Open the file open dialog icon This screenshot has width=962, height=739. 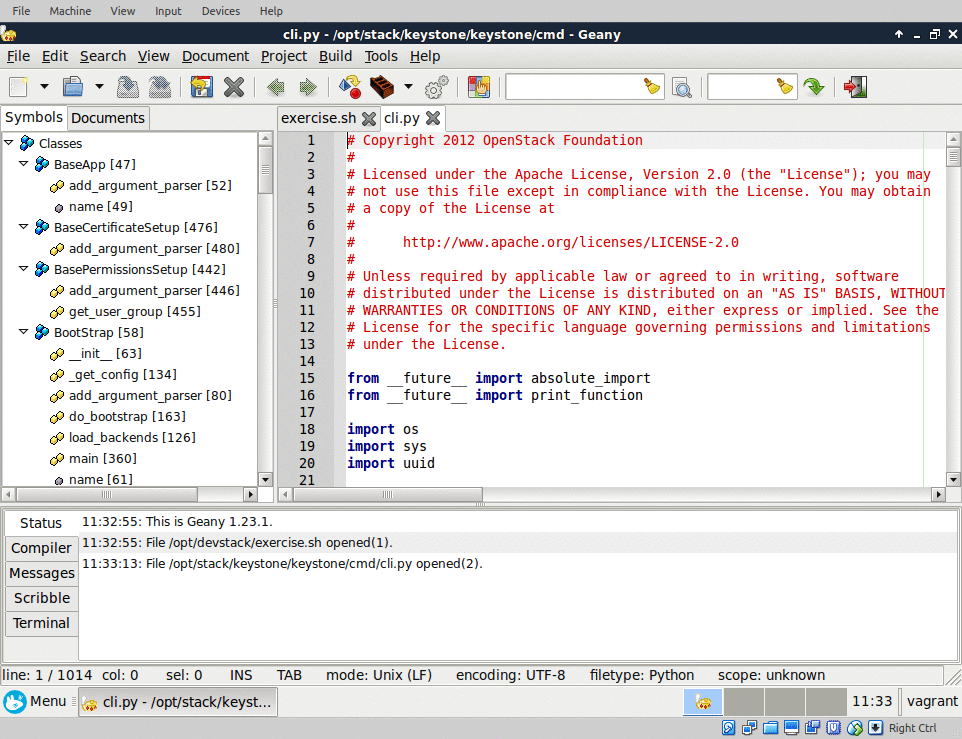73,87
